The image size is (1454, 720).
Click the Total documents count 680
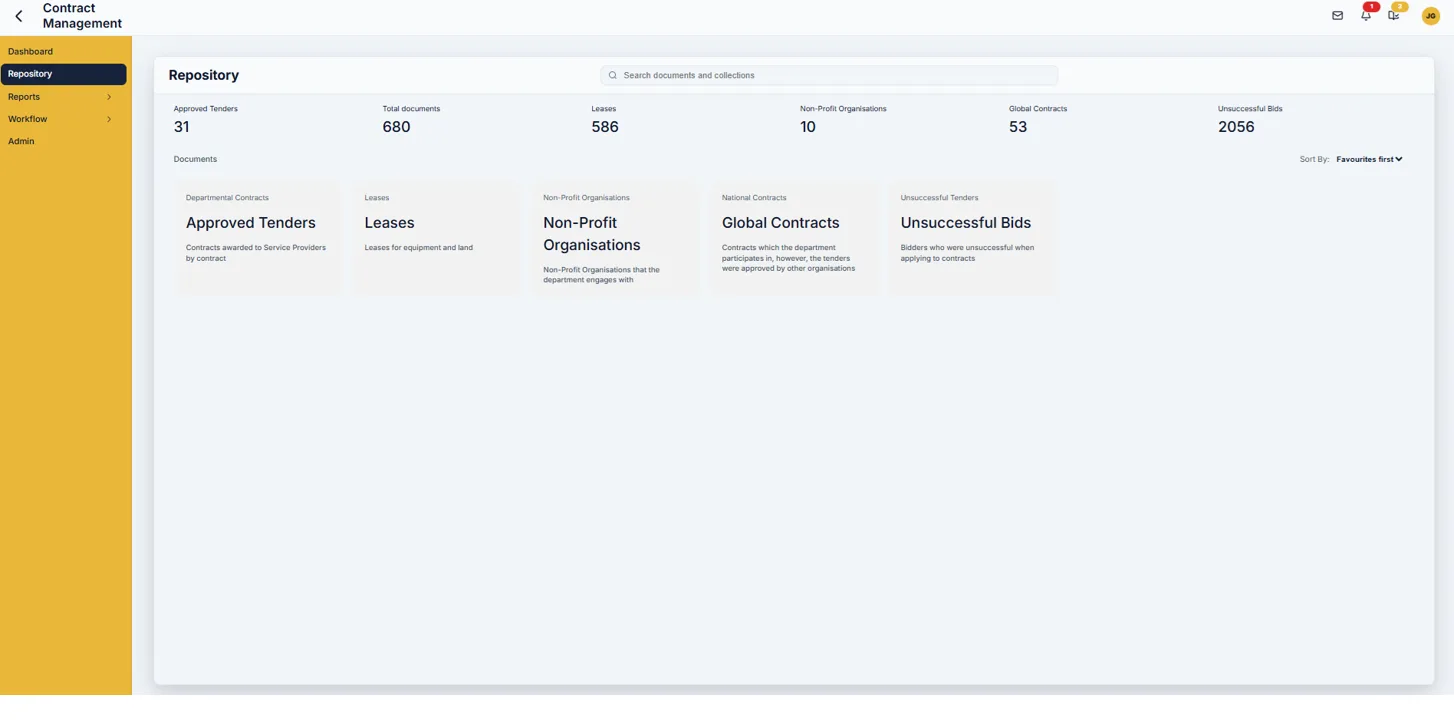tap(396, 127)
